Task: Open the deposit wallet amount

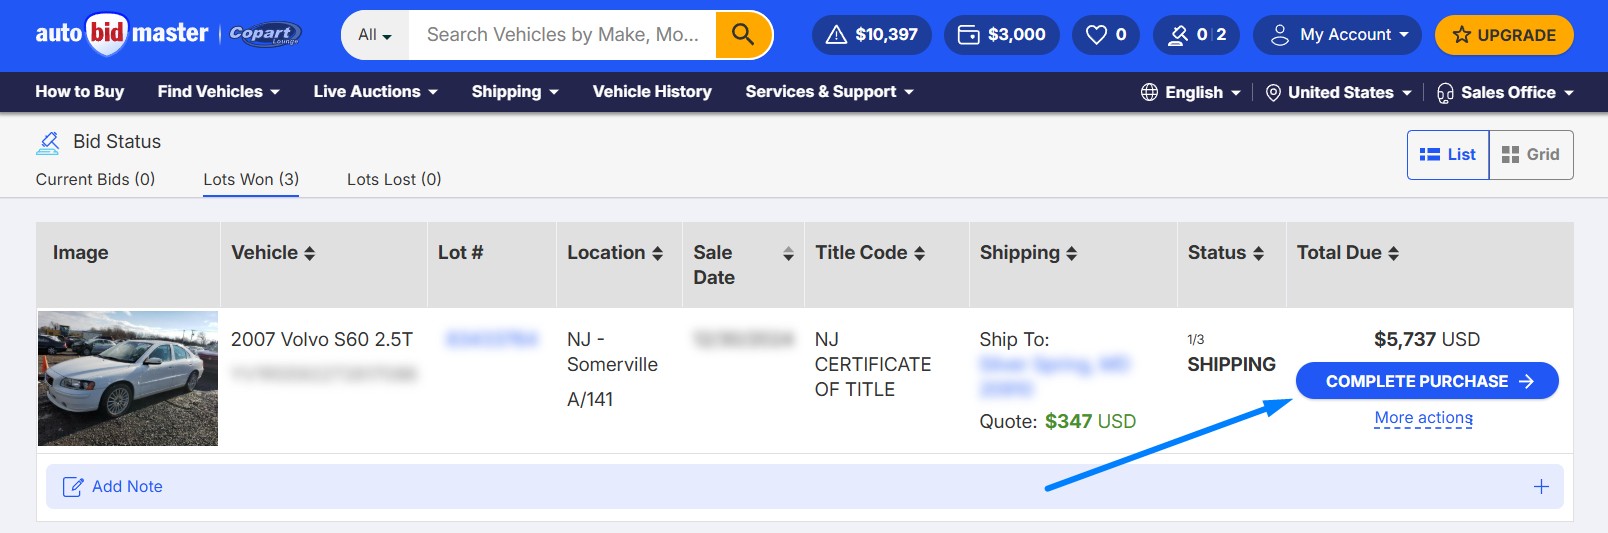Action: point(1002,35)
